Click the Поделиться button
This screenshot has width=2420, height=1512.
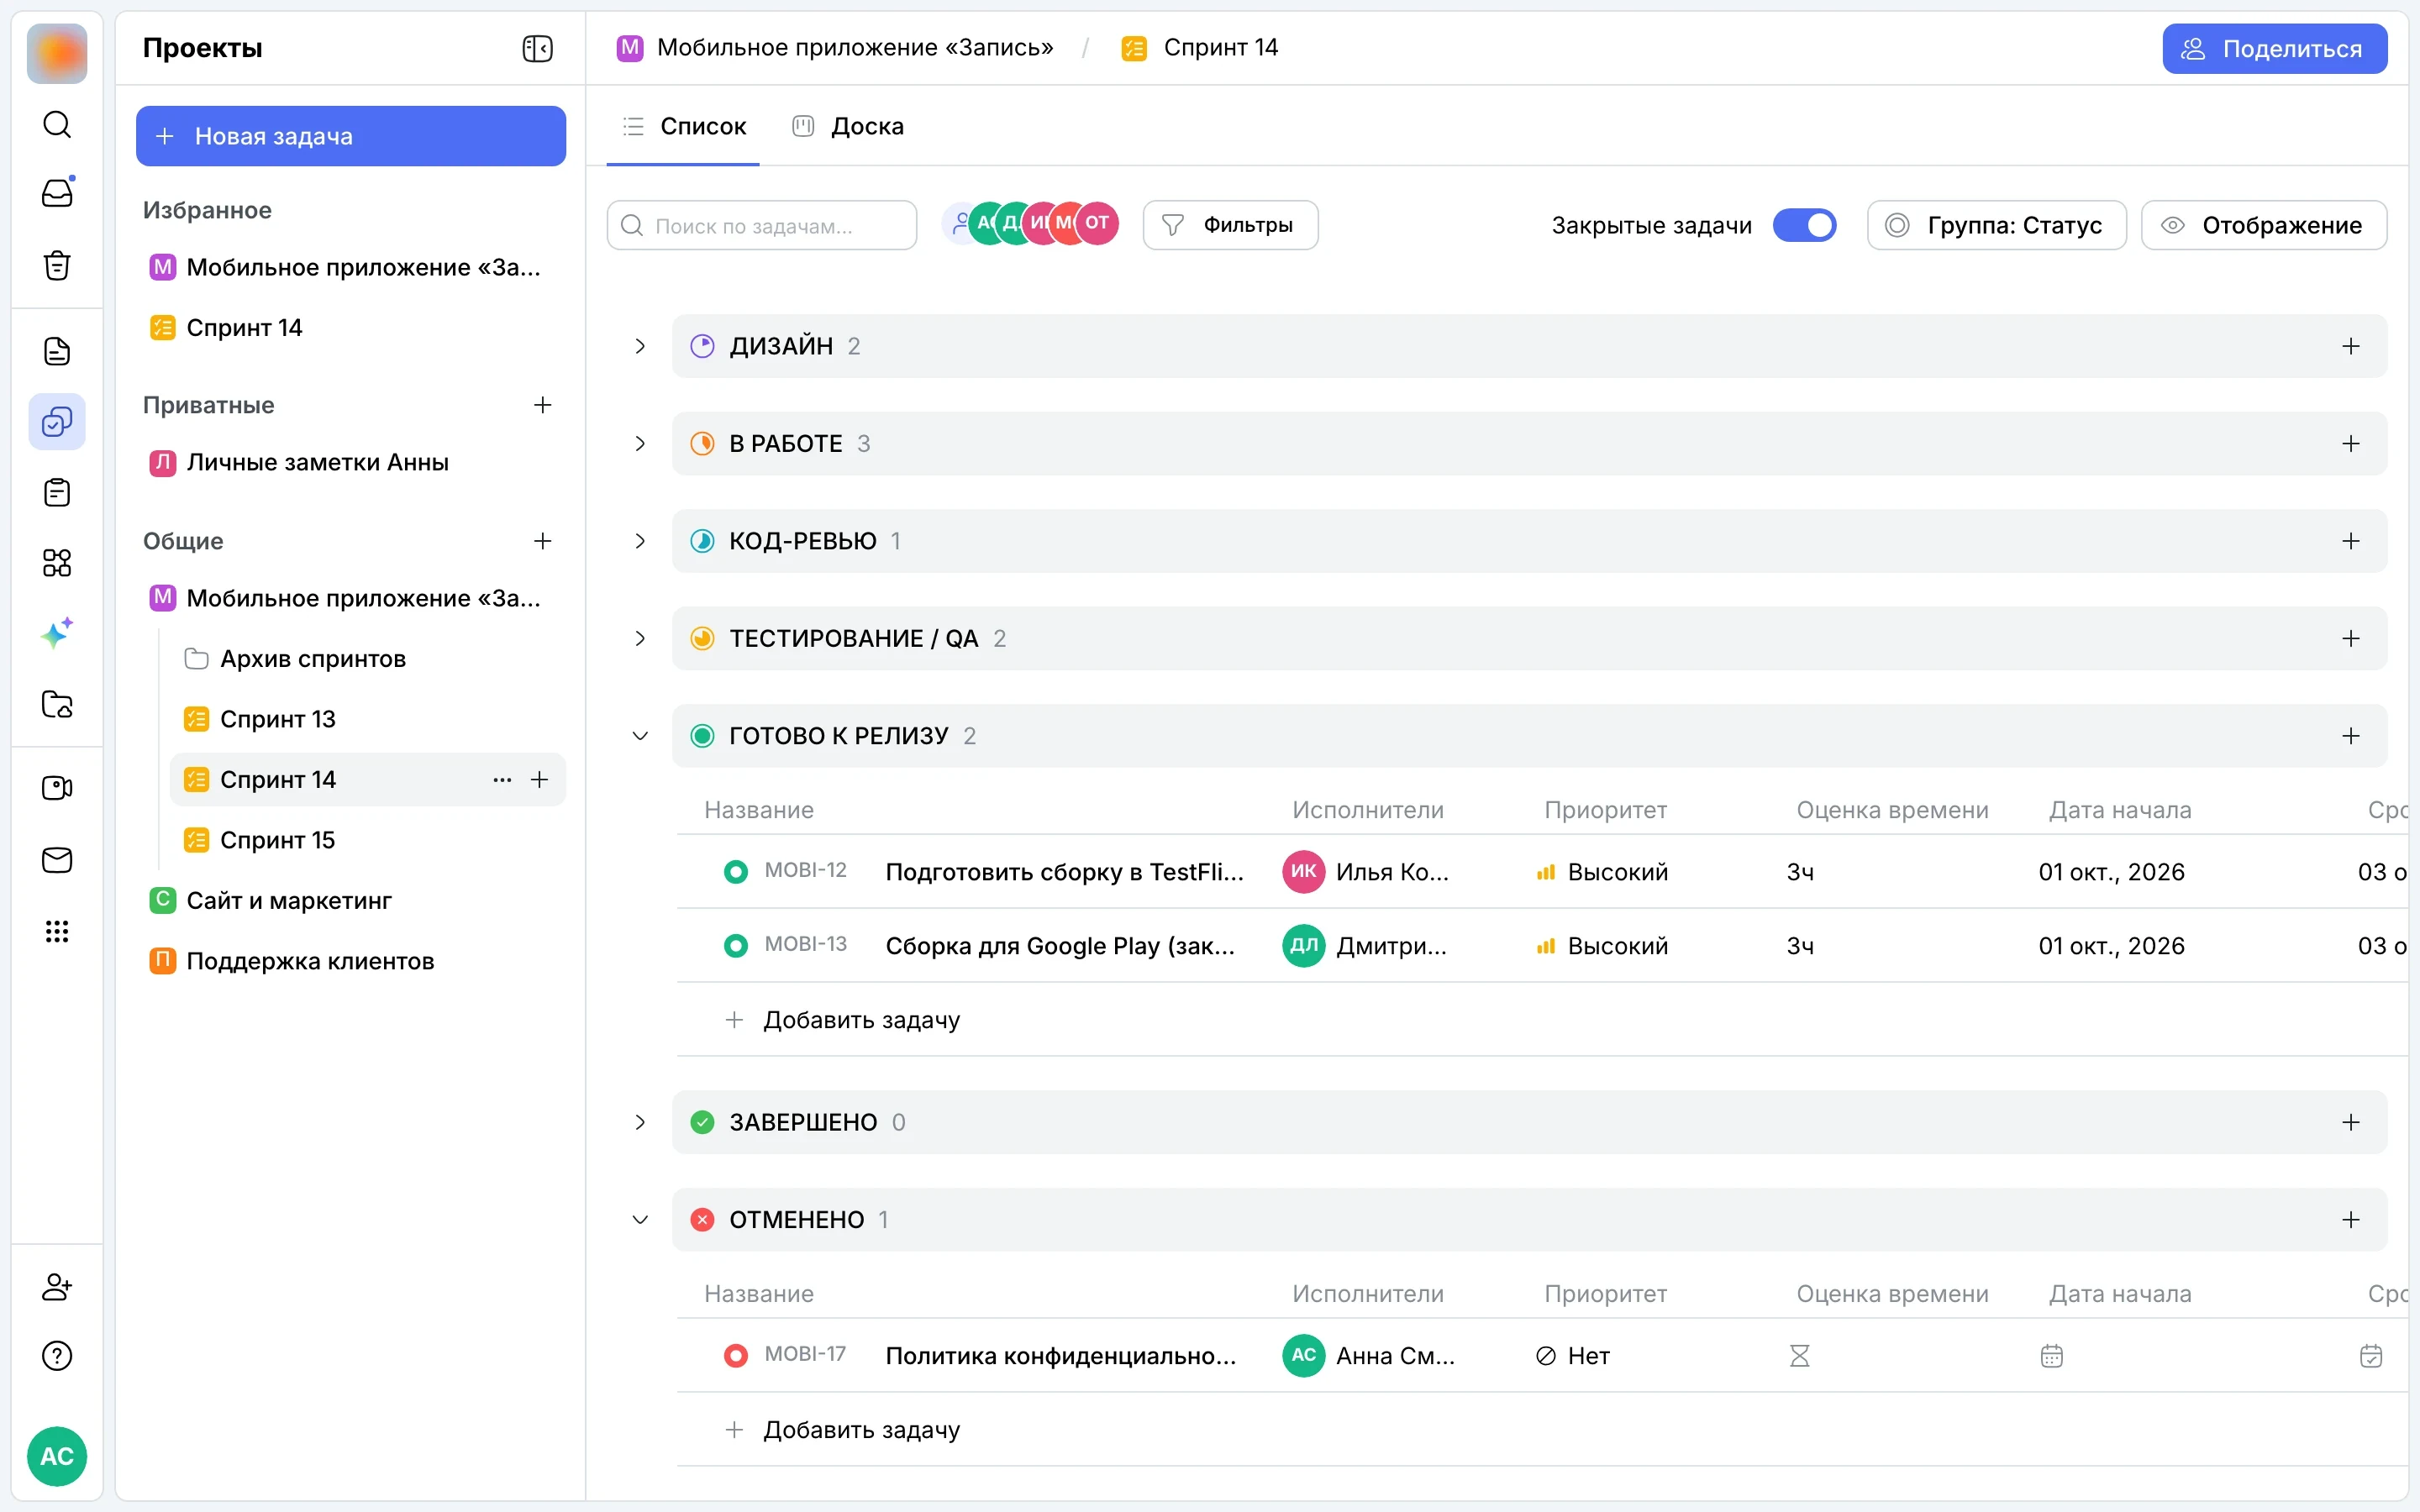(2274, 48)
